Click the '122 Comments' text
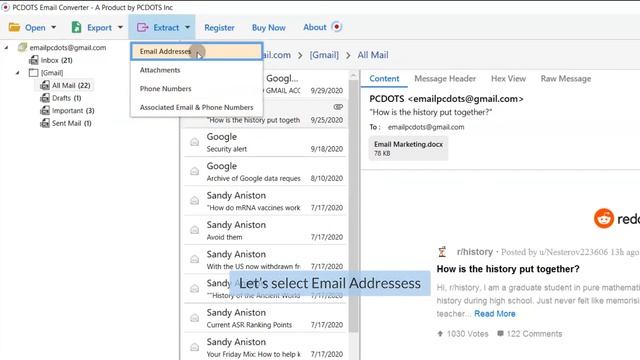The image size is (640, 360). (x=534, y=334)
